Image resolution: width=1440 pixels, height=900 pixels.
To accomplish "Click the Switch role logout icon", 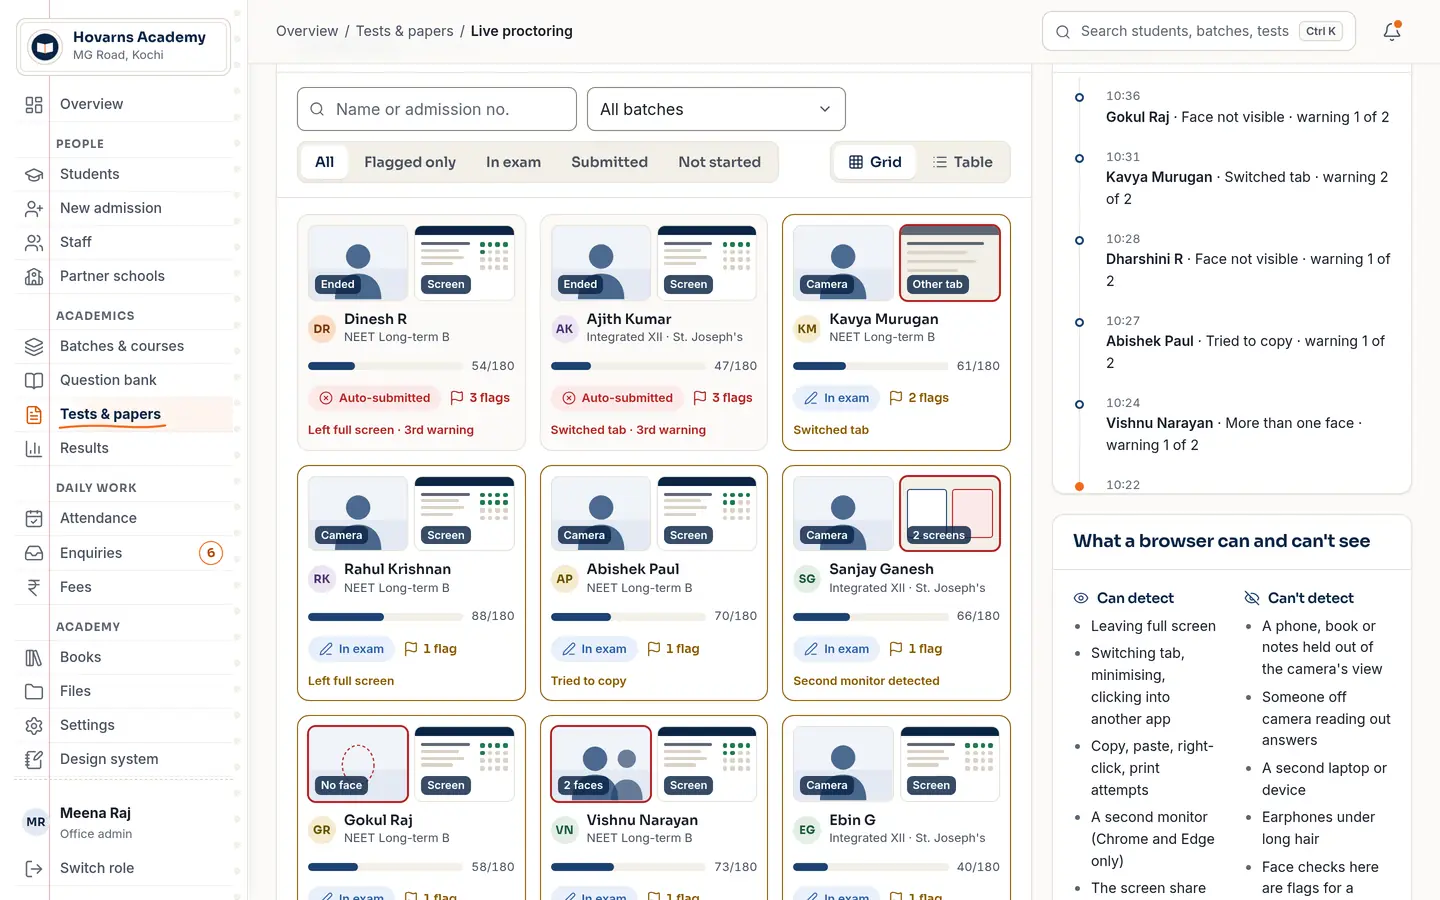I will point(34,868).
